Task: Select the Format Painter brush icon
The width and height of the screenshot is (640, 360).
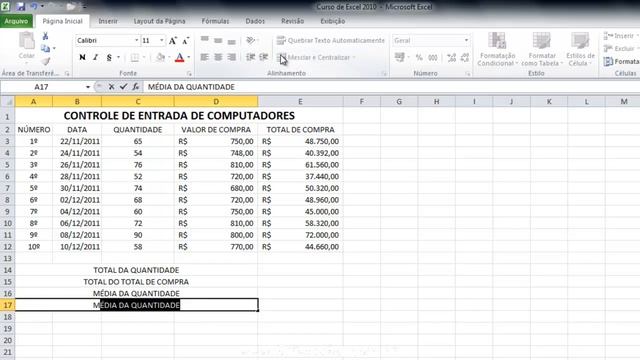Action: 45,61
